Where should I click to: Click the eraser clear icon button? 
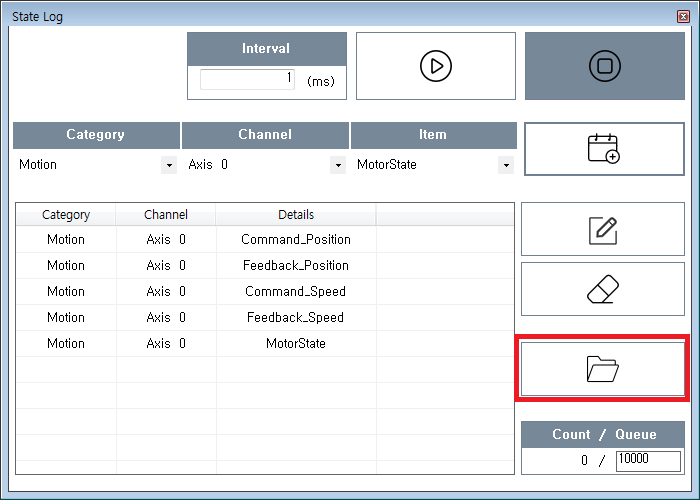coord(603,290)
